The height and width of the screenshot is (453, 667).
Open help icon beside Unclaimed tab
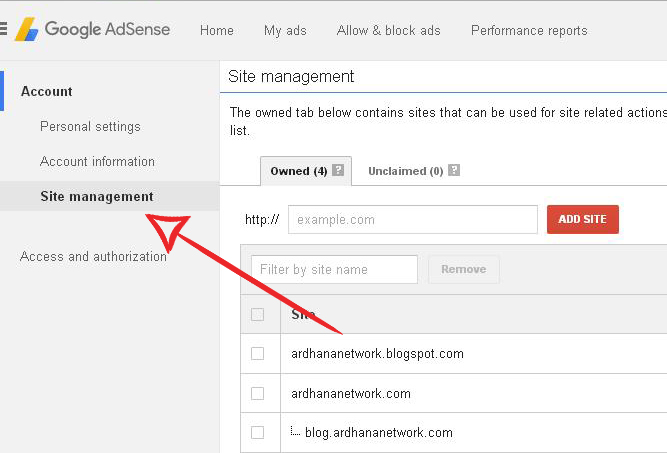tap(454, 170)
